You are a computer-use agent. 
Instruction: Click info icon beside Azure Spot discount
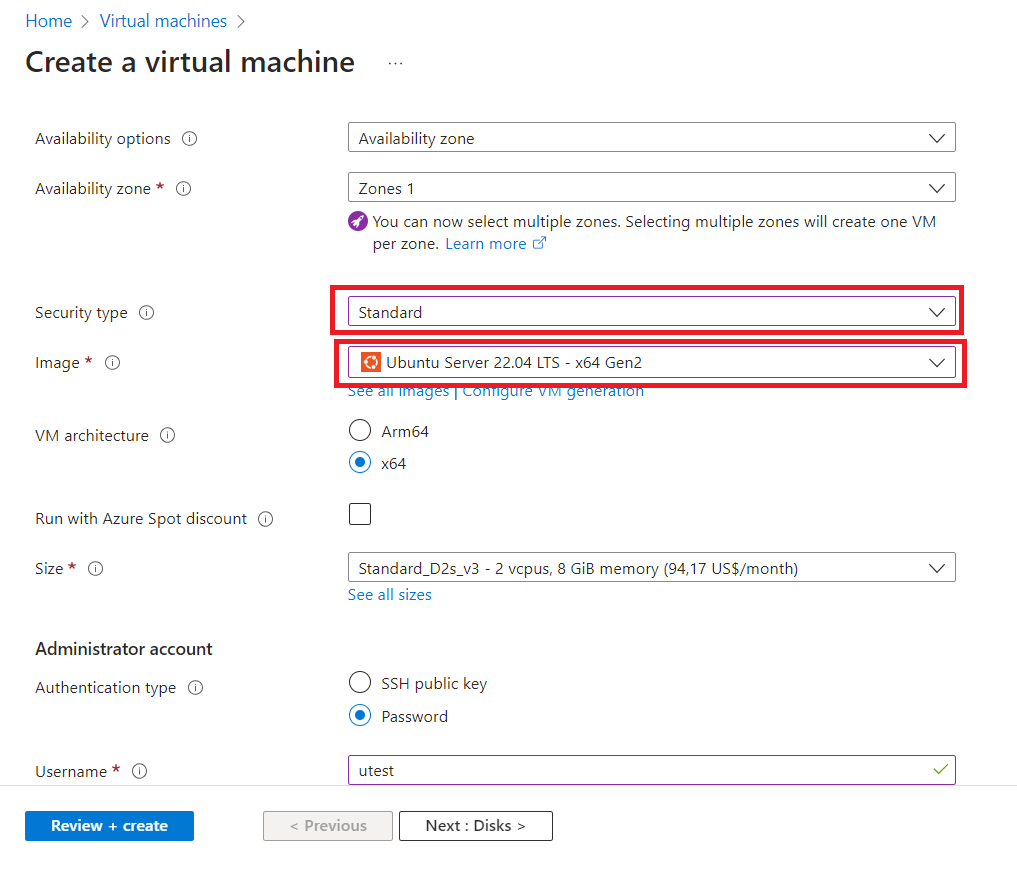265,519
